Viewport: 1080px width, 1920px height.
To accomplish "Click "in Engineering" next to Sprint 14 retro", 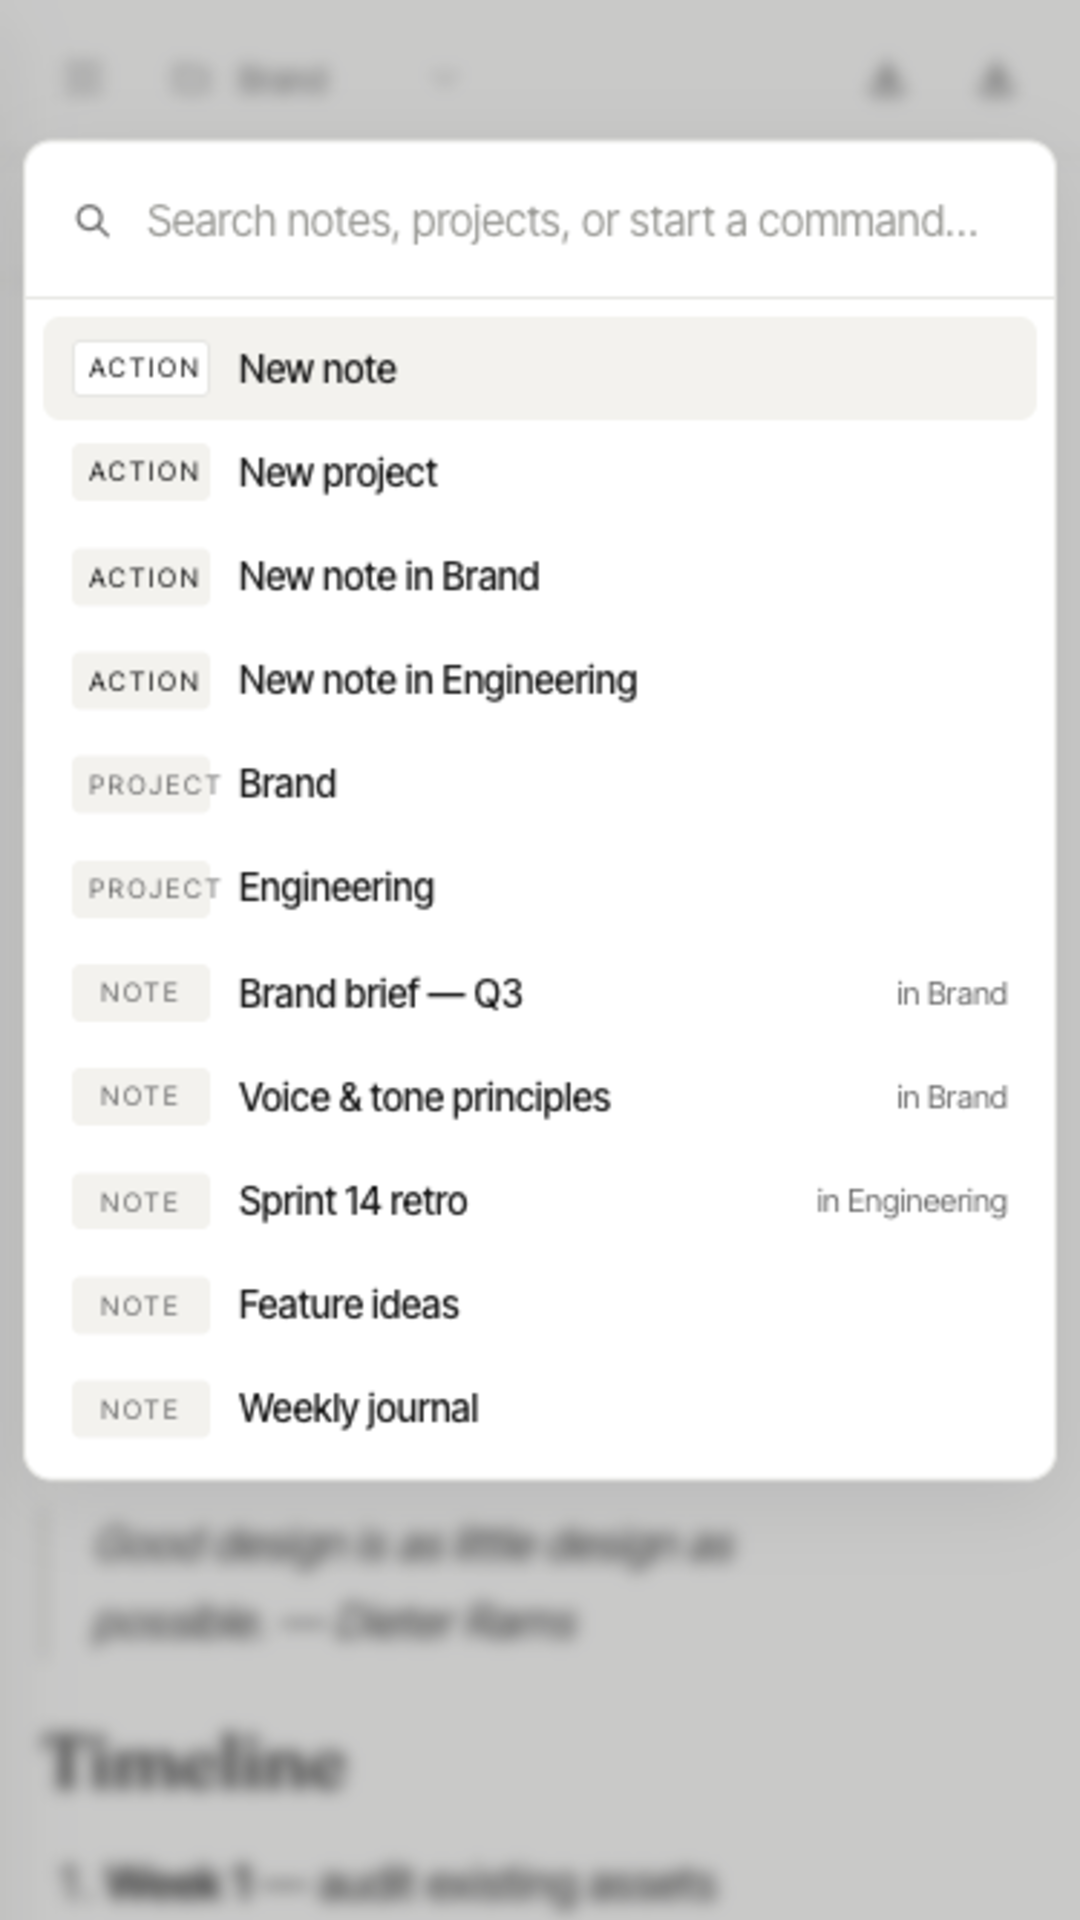I will point(912,1201).
